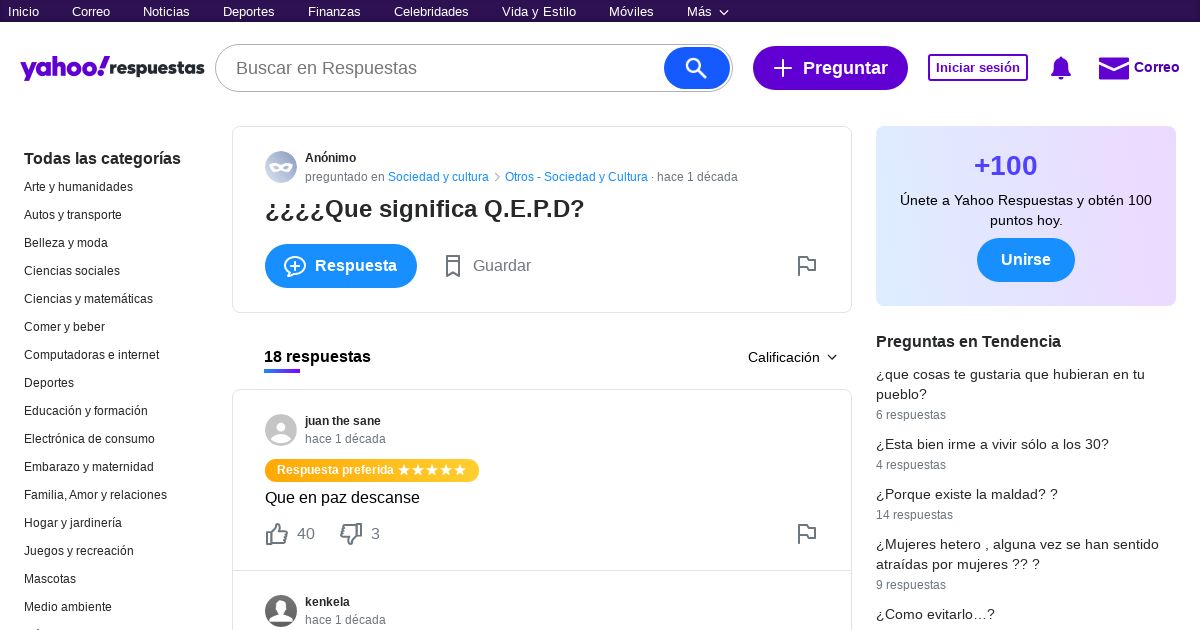Open question about vivir sólo a los 30

tap(992, 444)
